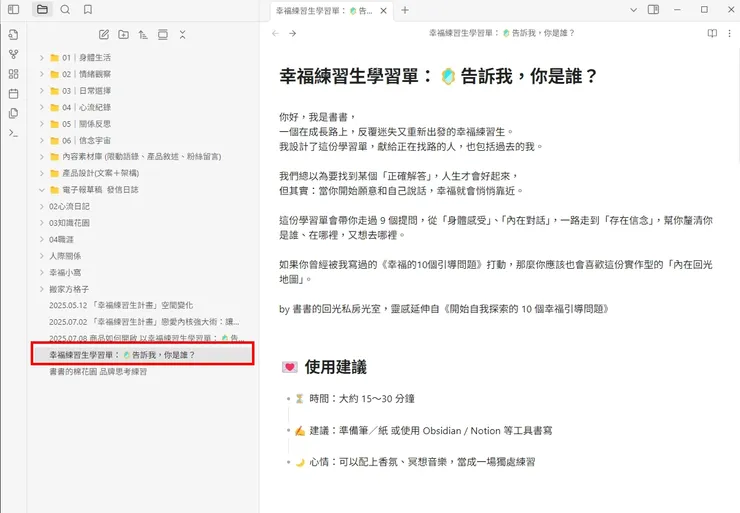
Task: Toggle auto-reveal current file icon
Action: [163, 34]
